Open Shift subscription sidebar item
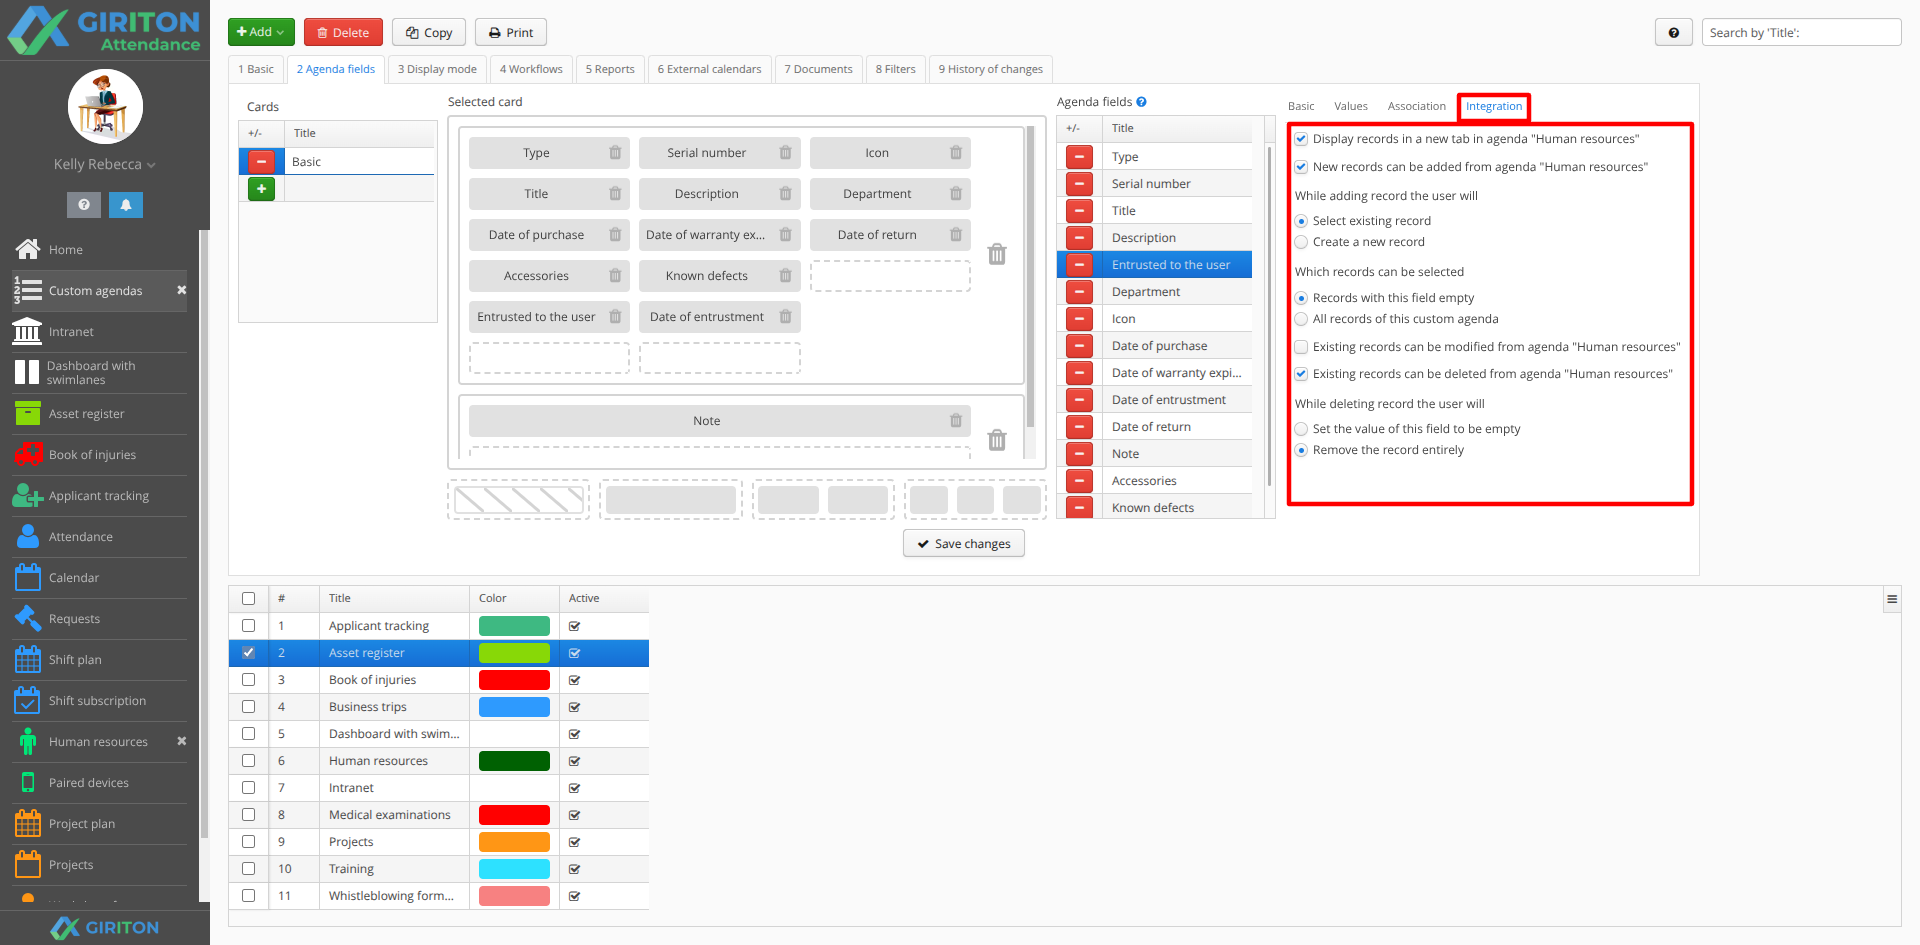 coord(99,701)
